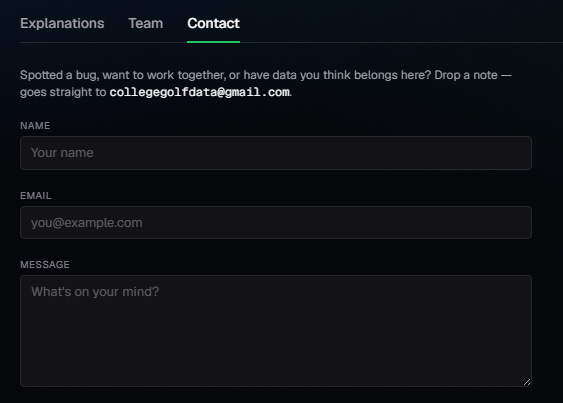Select the Contact tab
563x403 pixels.
pos(213,23)
